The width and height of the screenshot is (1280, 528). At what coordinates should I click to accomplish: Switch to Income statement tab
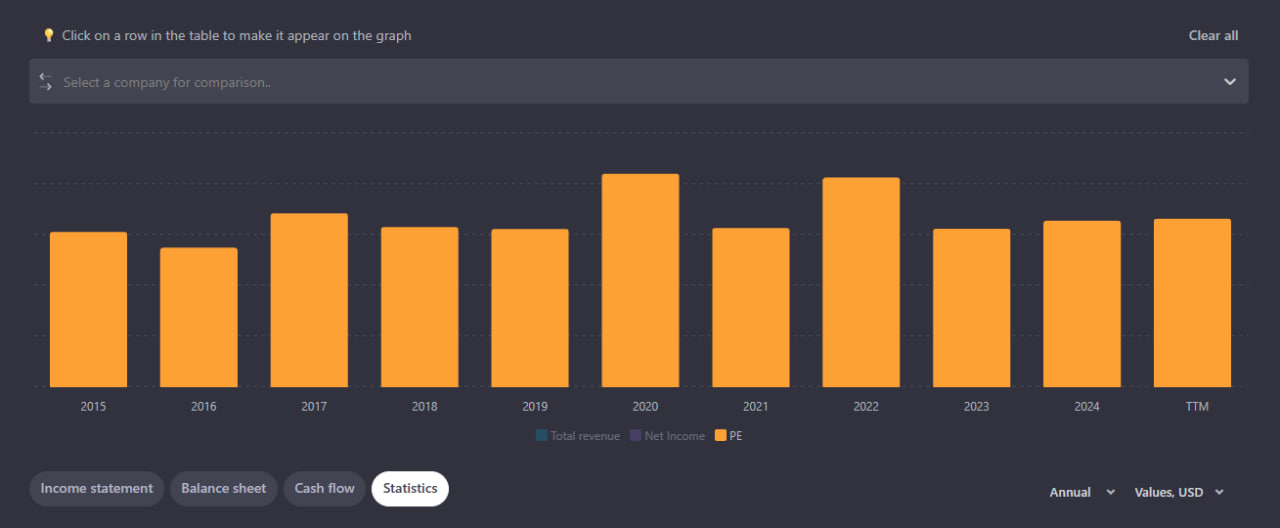[x=96, y=489]
